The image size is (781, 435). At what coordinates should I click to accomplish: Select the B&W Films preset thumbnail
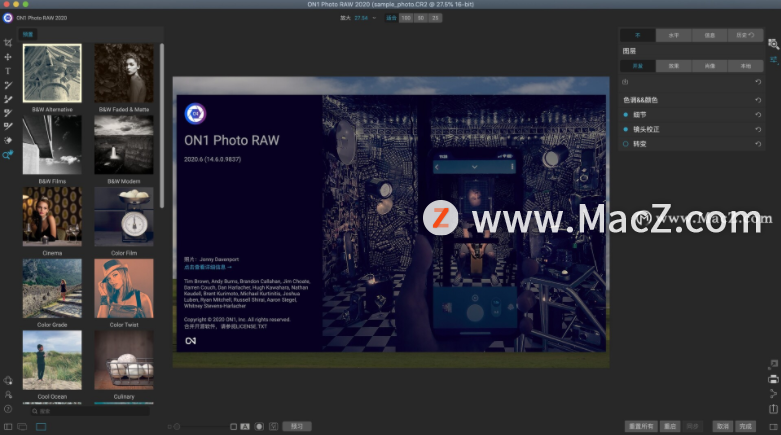pos(52,145)
